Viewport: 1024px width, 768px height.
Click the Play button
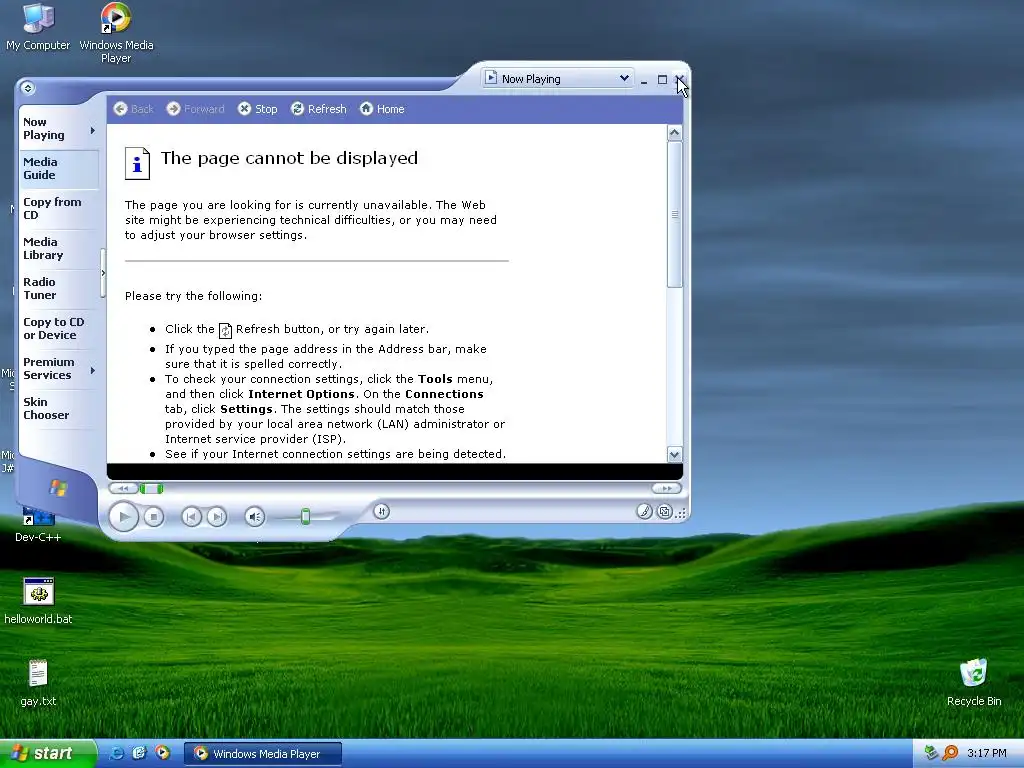pos(123,517)
